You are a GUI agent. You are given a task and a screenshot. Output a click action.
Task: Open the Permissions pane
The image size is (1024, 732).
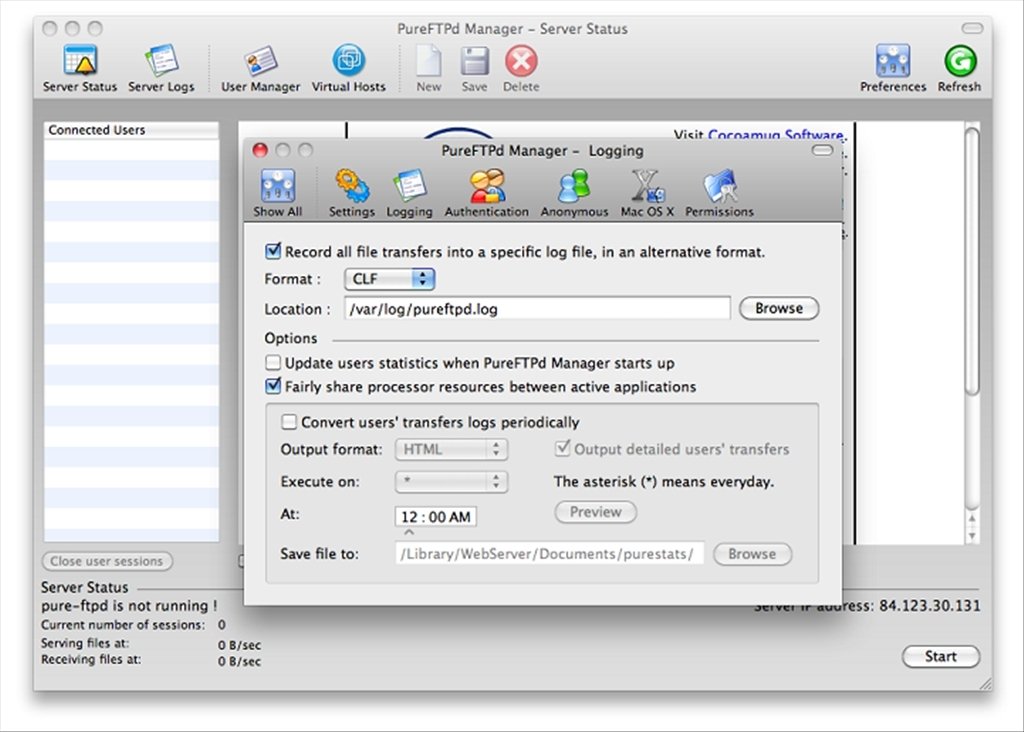coord(719,193)
